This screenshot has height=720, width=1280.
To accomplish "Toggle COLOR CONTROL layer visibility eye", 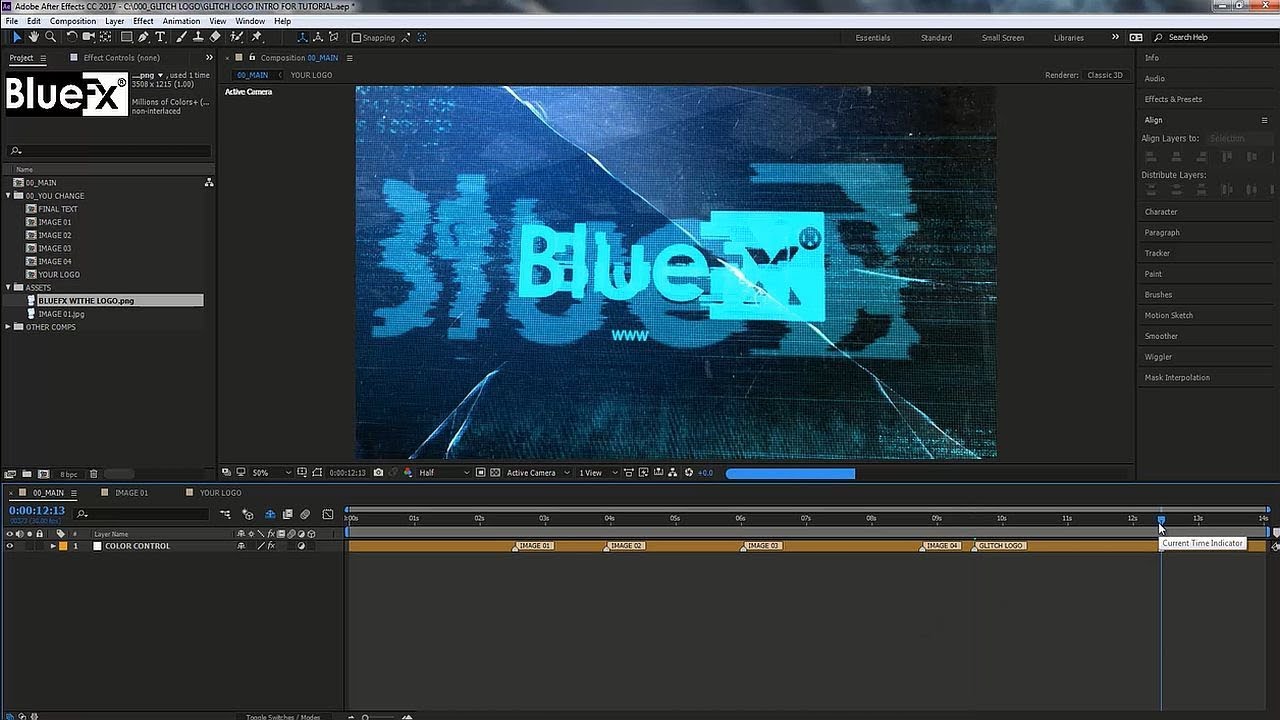I will point(10,546).
